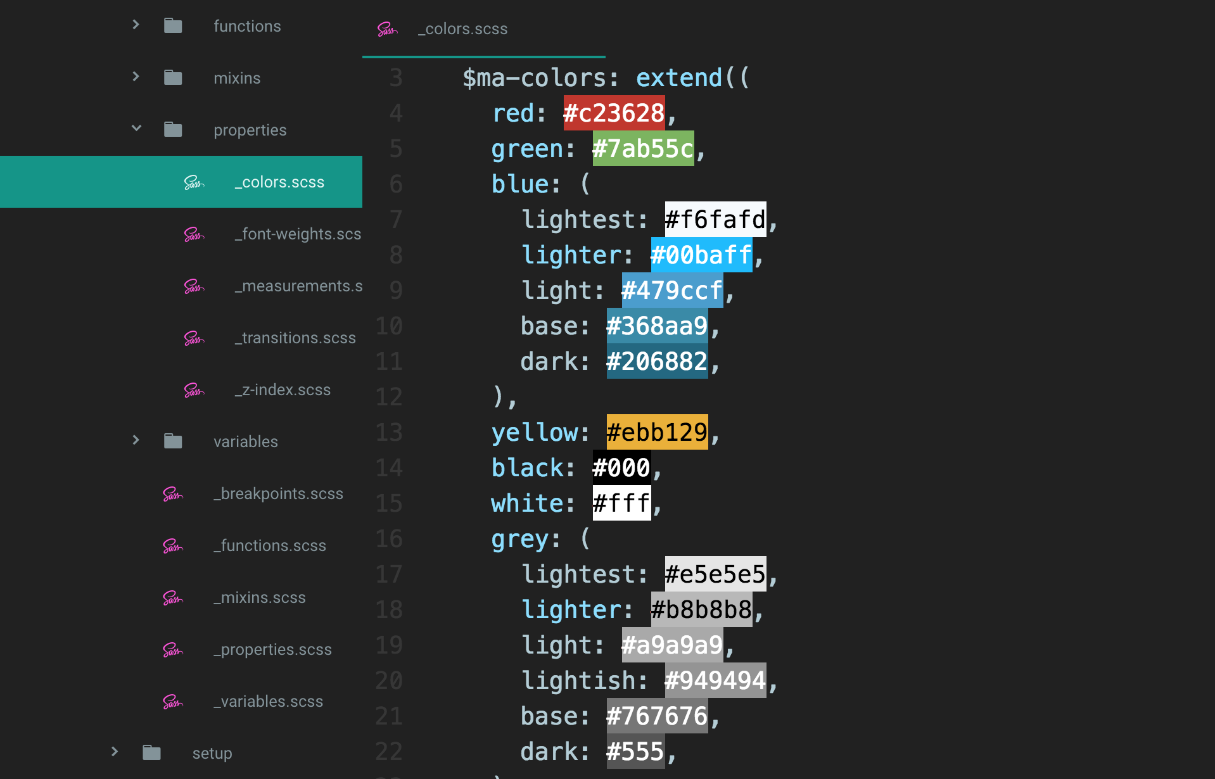Collapse the properties folder

136,128
